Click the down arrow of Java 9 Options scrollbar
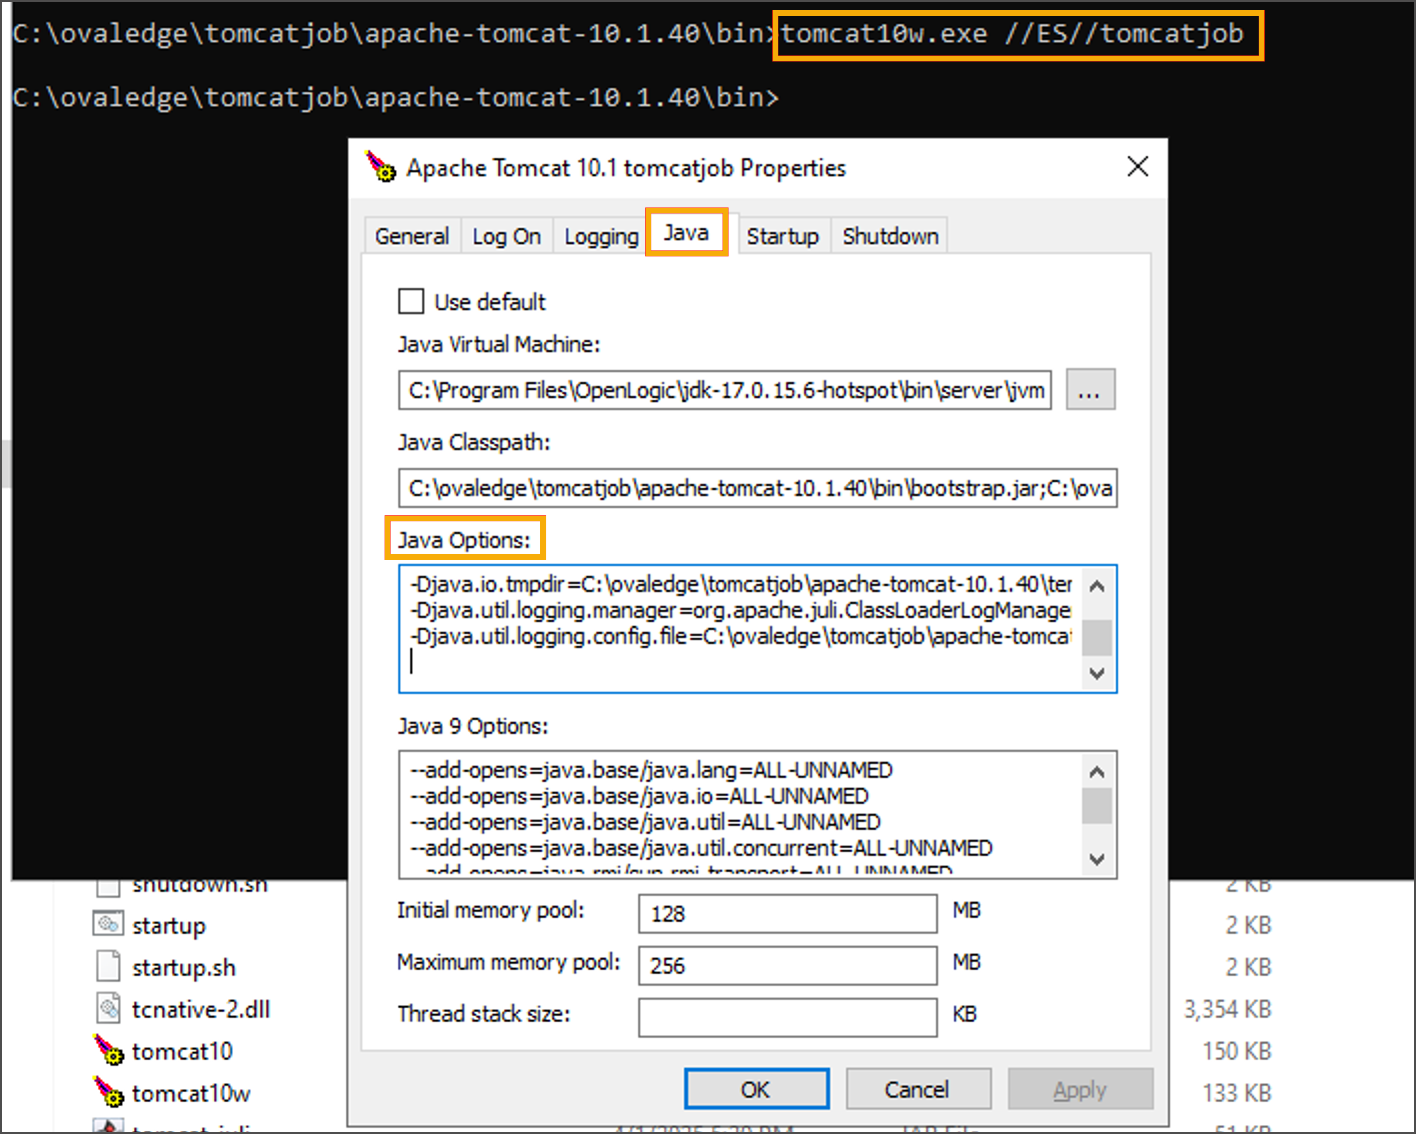This screenshot has height=1134, width=1416. click(1097, 859)
